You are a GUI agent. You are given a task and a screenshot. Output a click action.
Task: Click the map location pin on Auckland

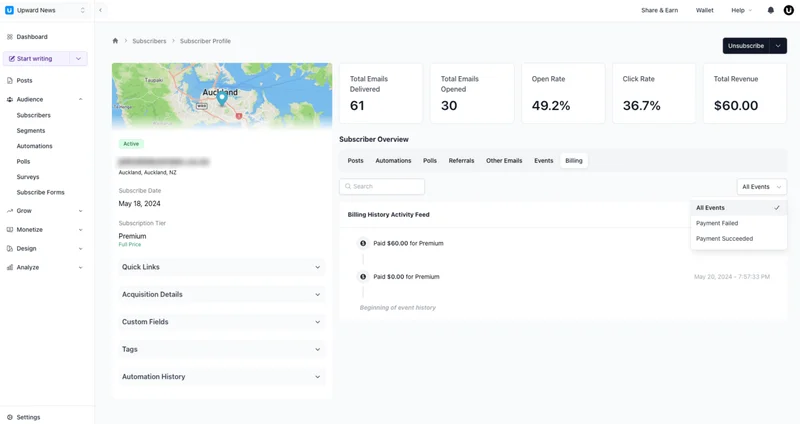pos(222,98)
